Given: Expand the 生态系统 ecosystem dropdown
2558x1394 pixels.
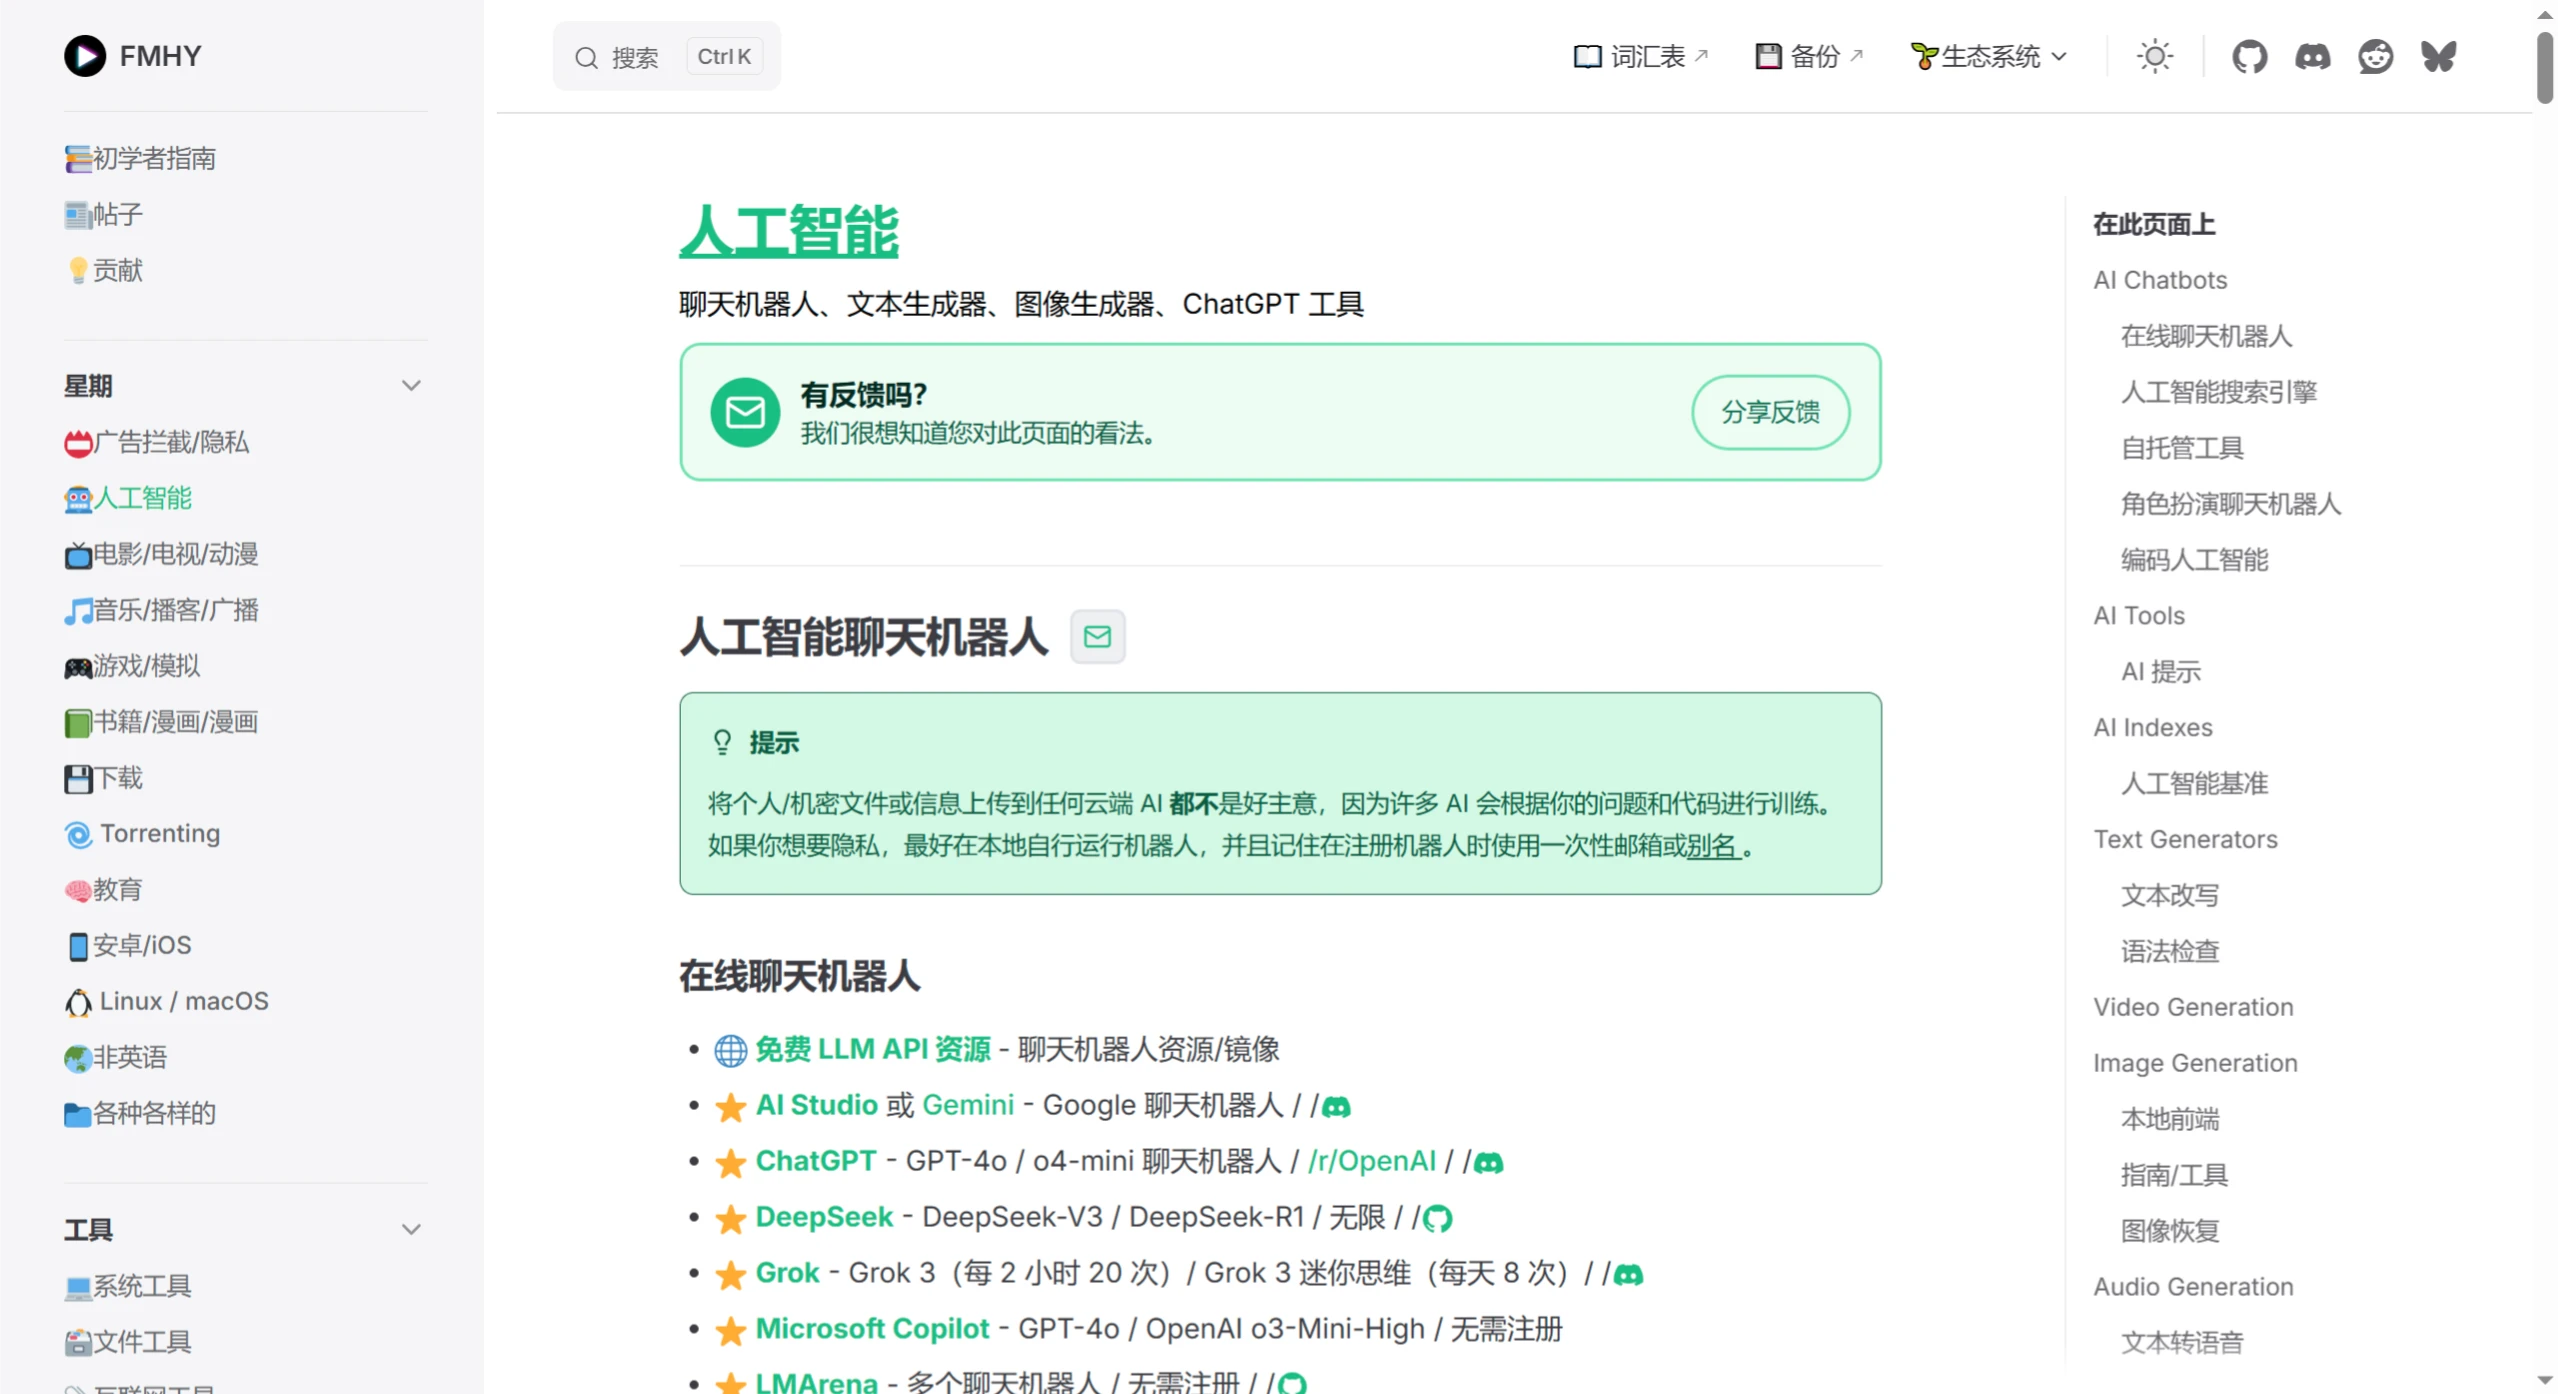Looking at the screenshot, I should point(1988,56).
